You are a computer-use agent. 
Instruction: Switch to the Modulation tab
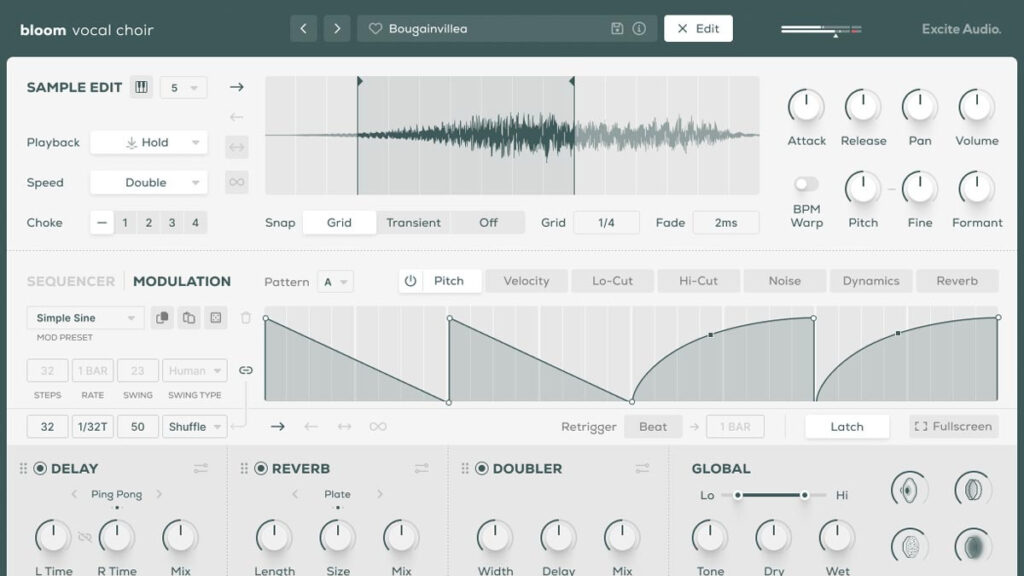pos(182,281)
